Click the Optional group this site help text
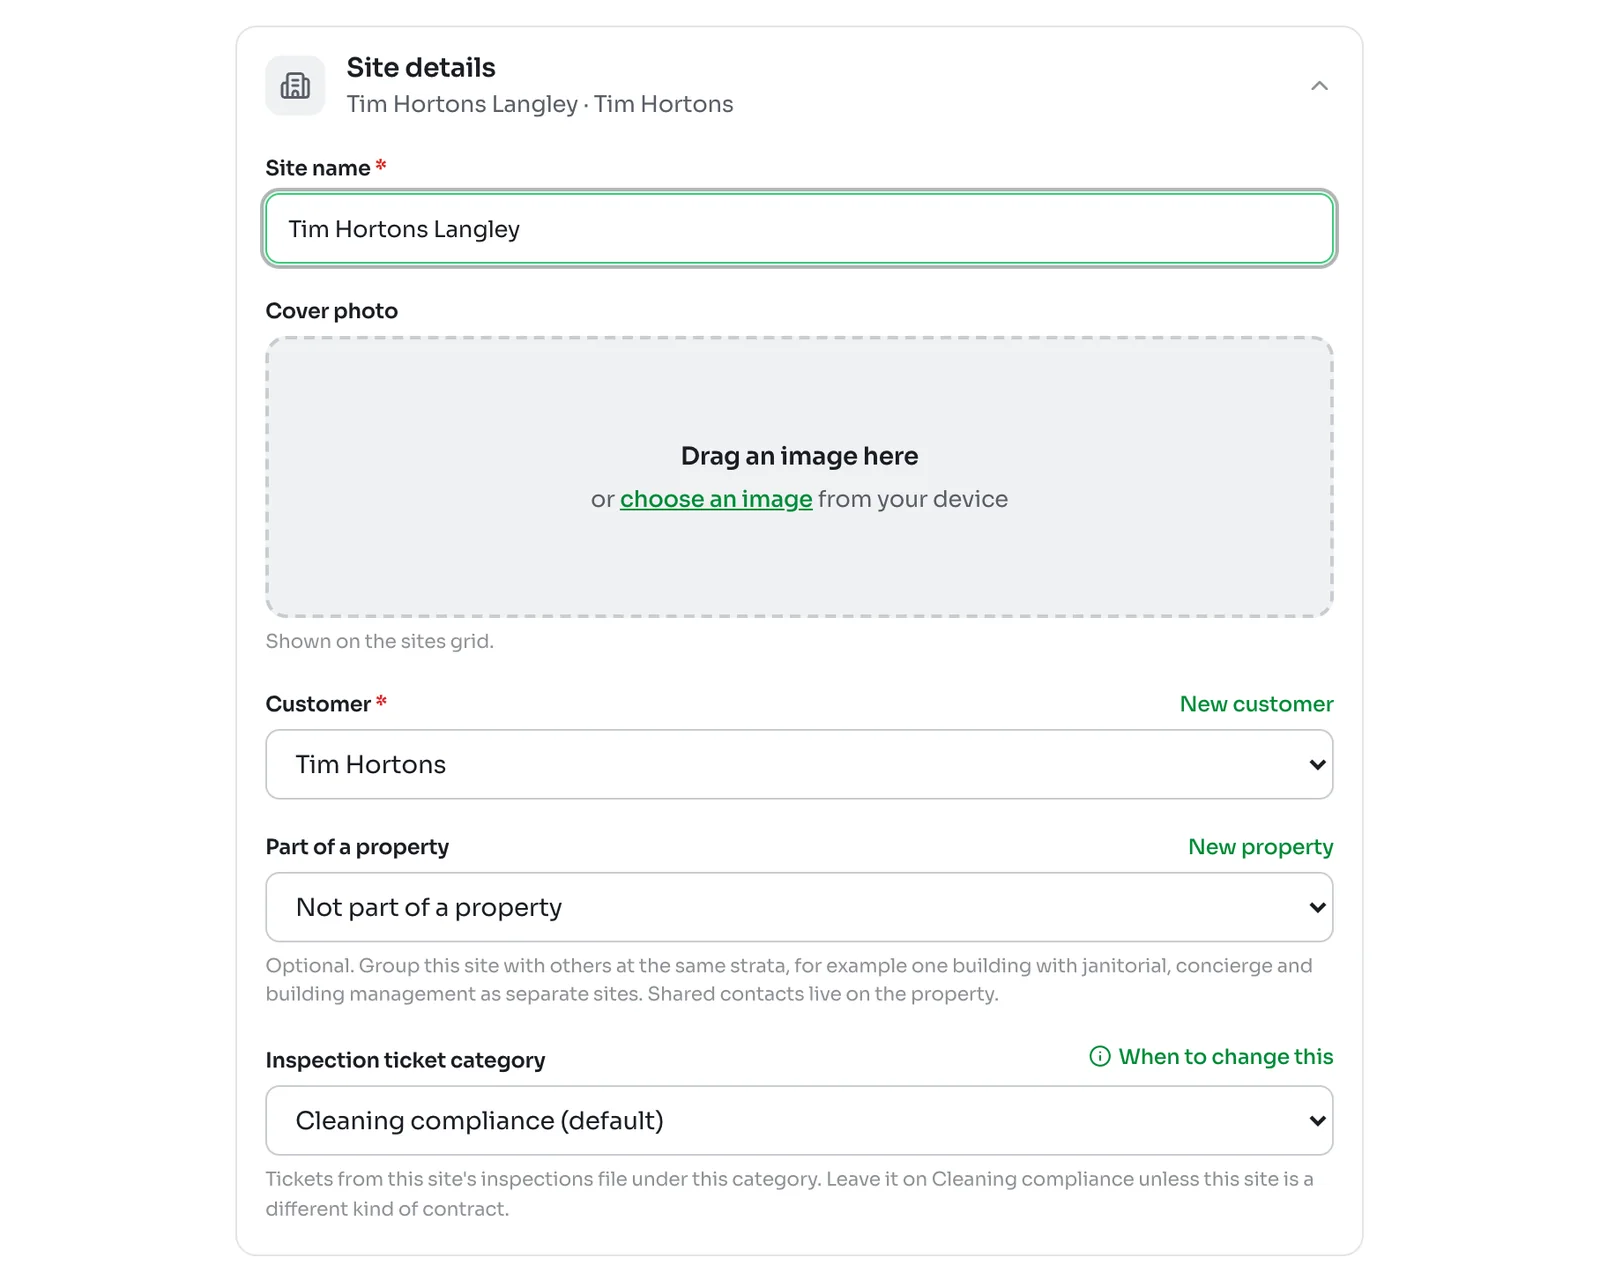The image size is (1600, 1280). (789, 980)
